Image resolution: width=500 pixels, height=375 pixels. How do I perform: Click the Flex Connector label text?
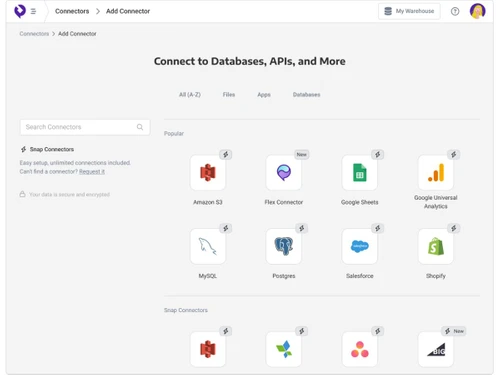point(284,202)
